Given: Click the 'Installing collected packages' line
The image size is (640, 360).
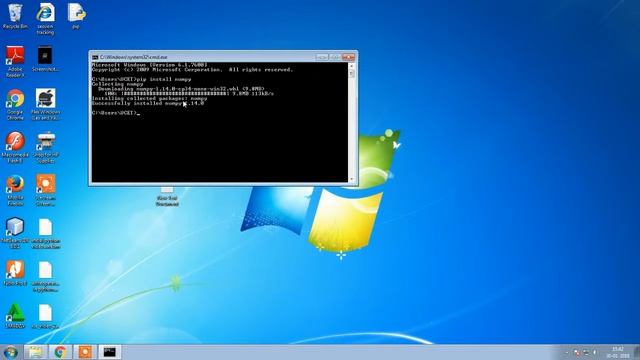Looking at the screenshot, I should (149, 98).
